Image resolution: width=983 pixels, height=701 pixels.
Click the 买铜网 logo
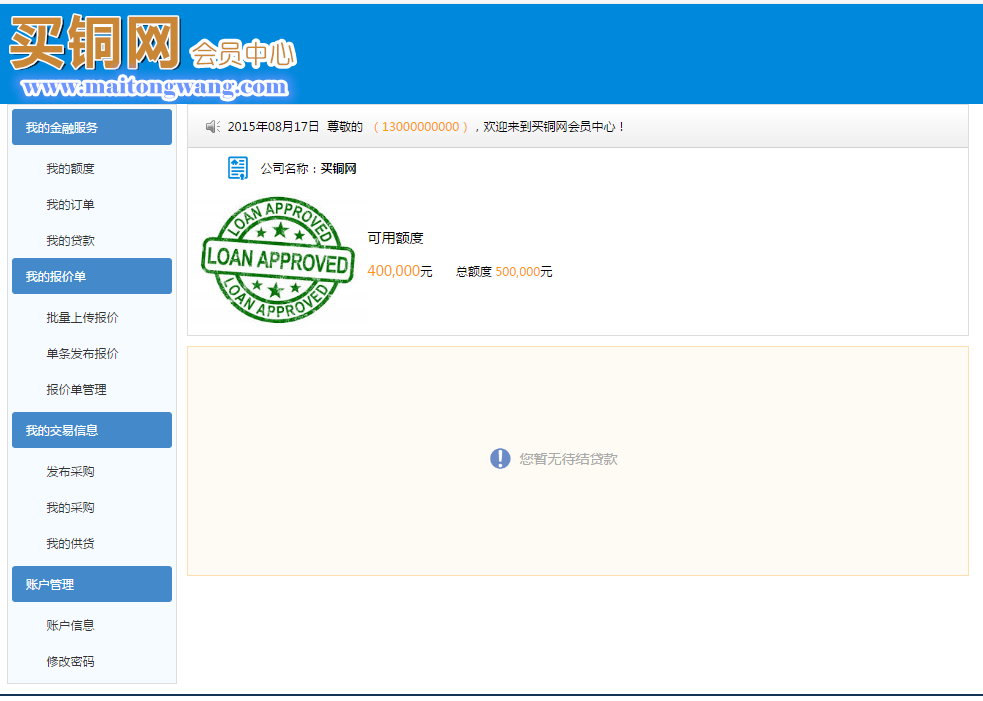tap(95, 43)
